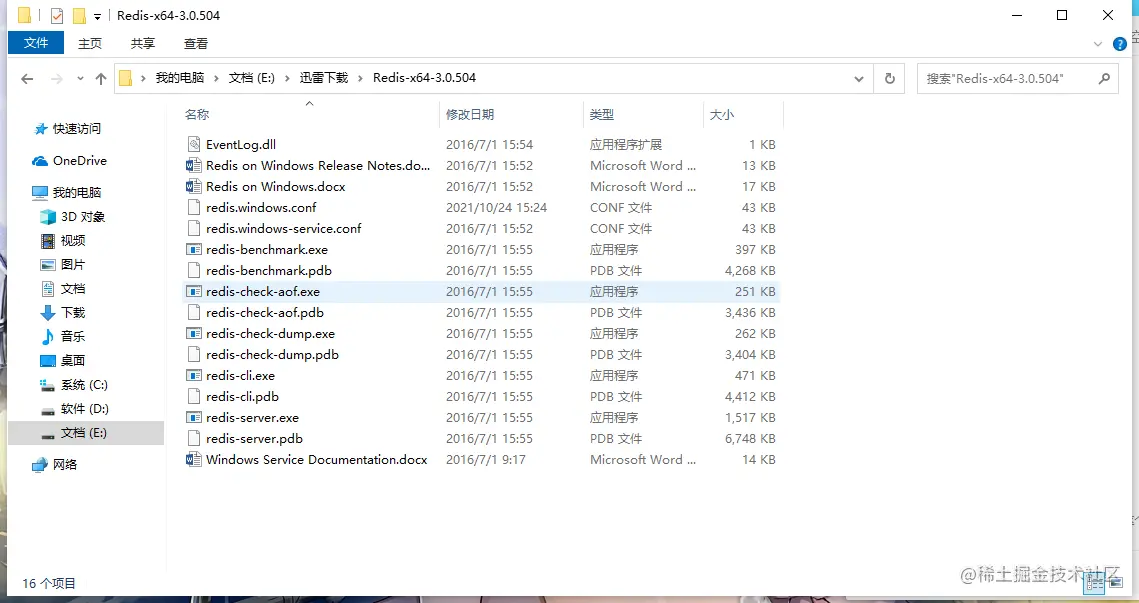Open 下载 folder in the sidebar
1139x603 pixels.
[63, 312]
